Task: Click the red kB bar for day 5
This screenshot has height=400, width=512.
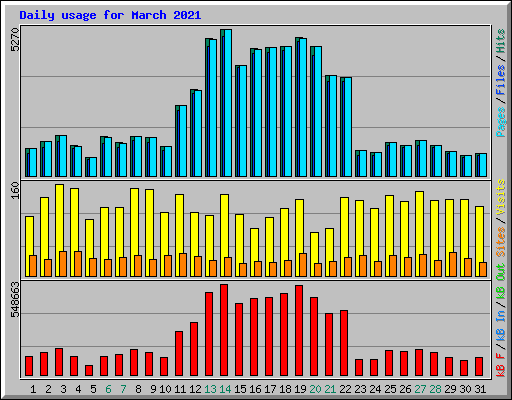Action: (89, 371)
